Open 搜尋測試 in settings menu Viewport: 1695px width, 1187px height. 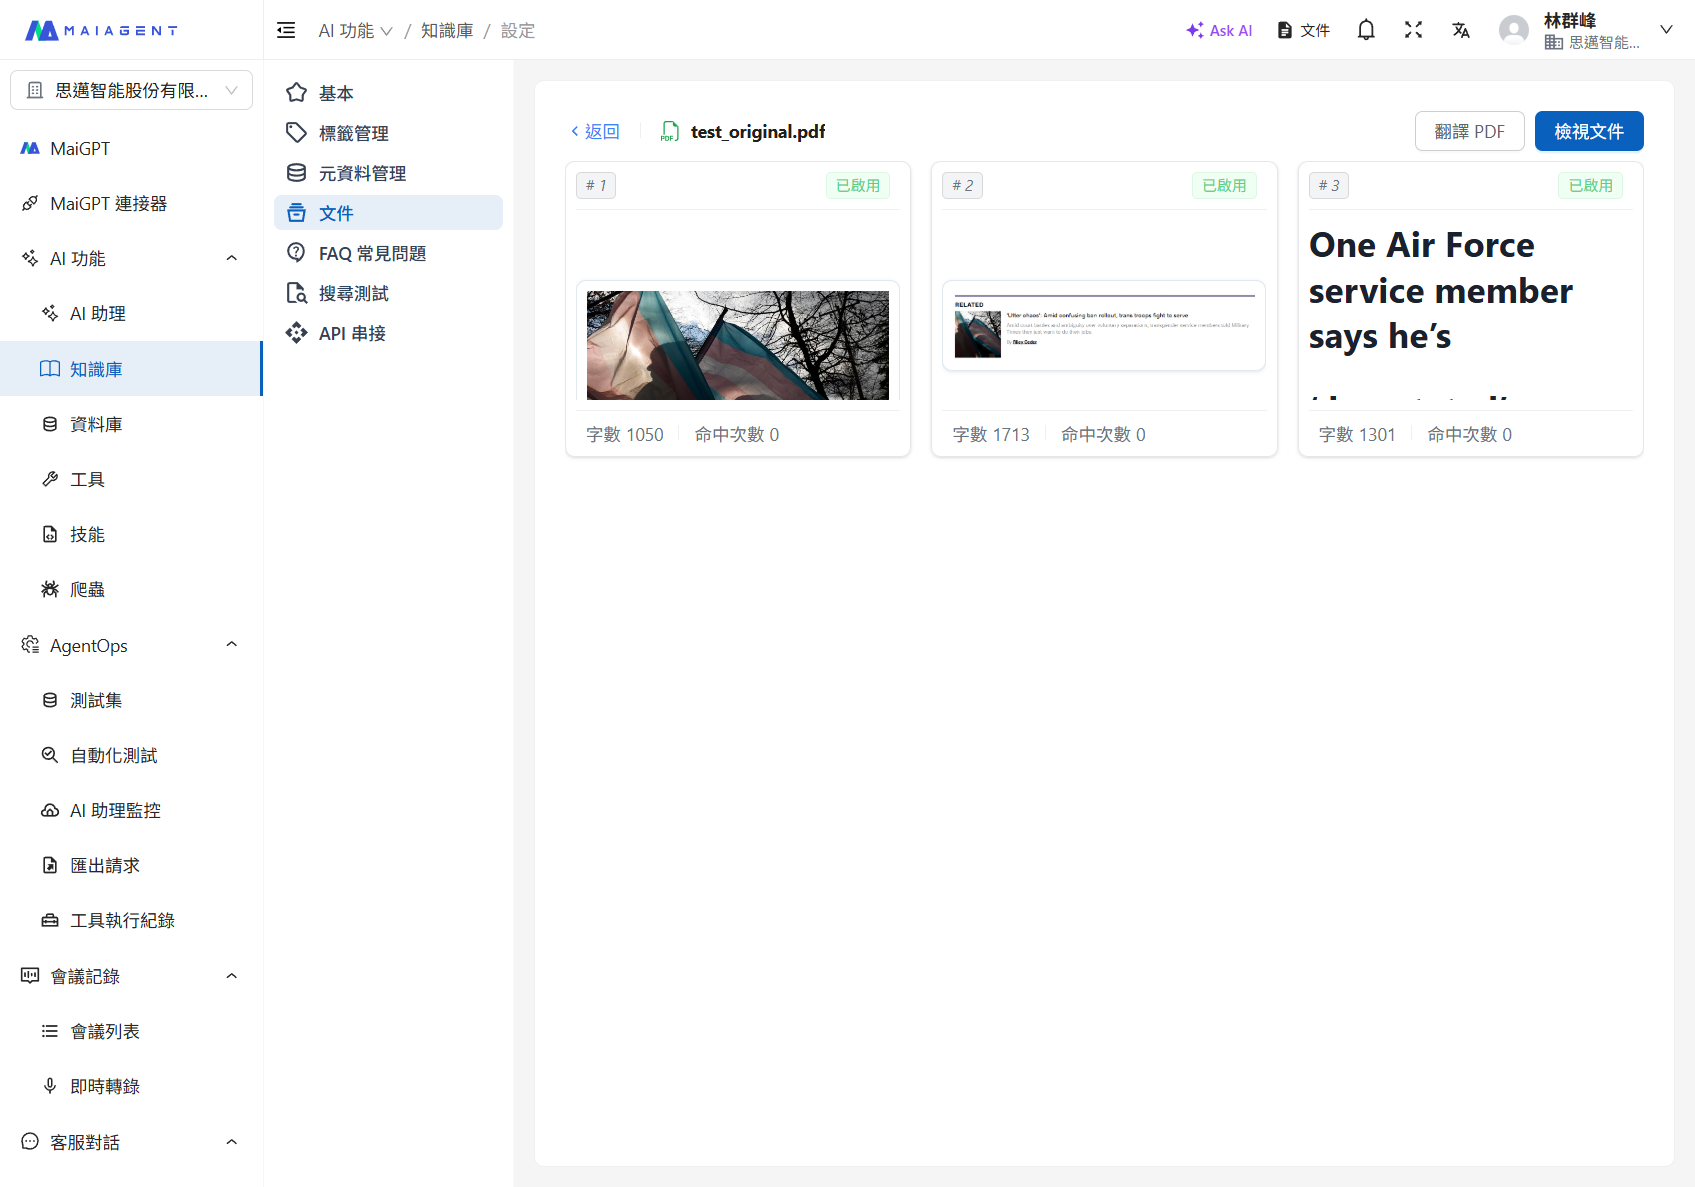pos(353,293)
